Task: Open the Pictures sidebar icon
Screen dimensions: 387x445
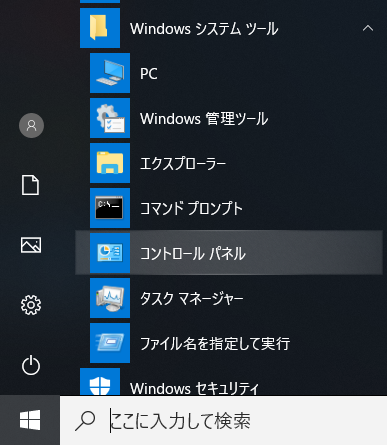Action: pyautogui.click(x=31, y=245)
